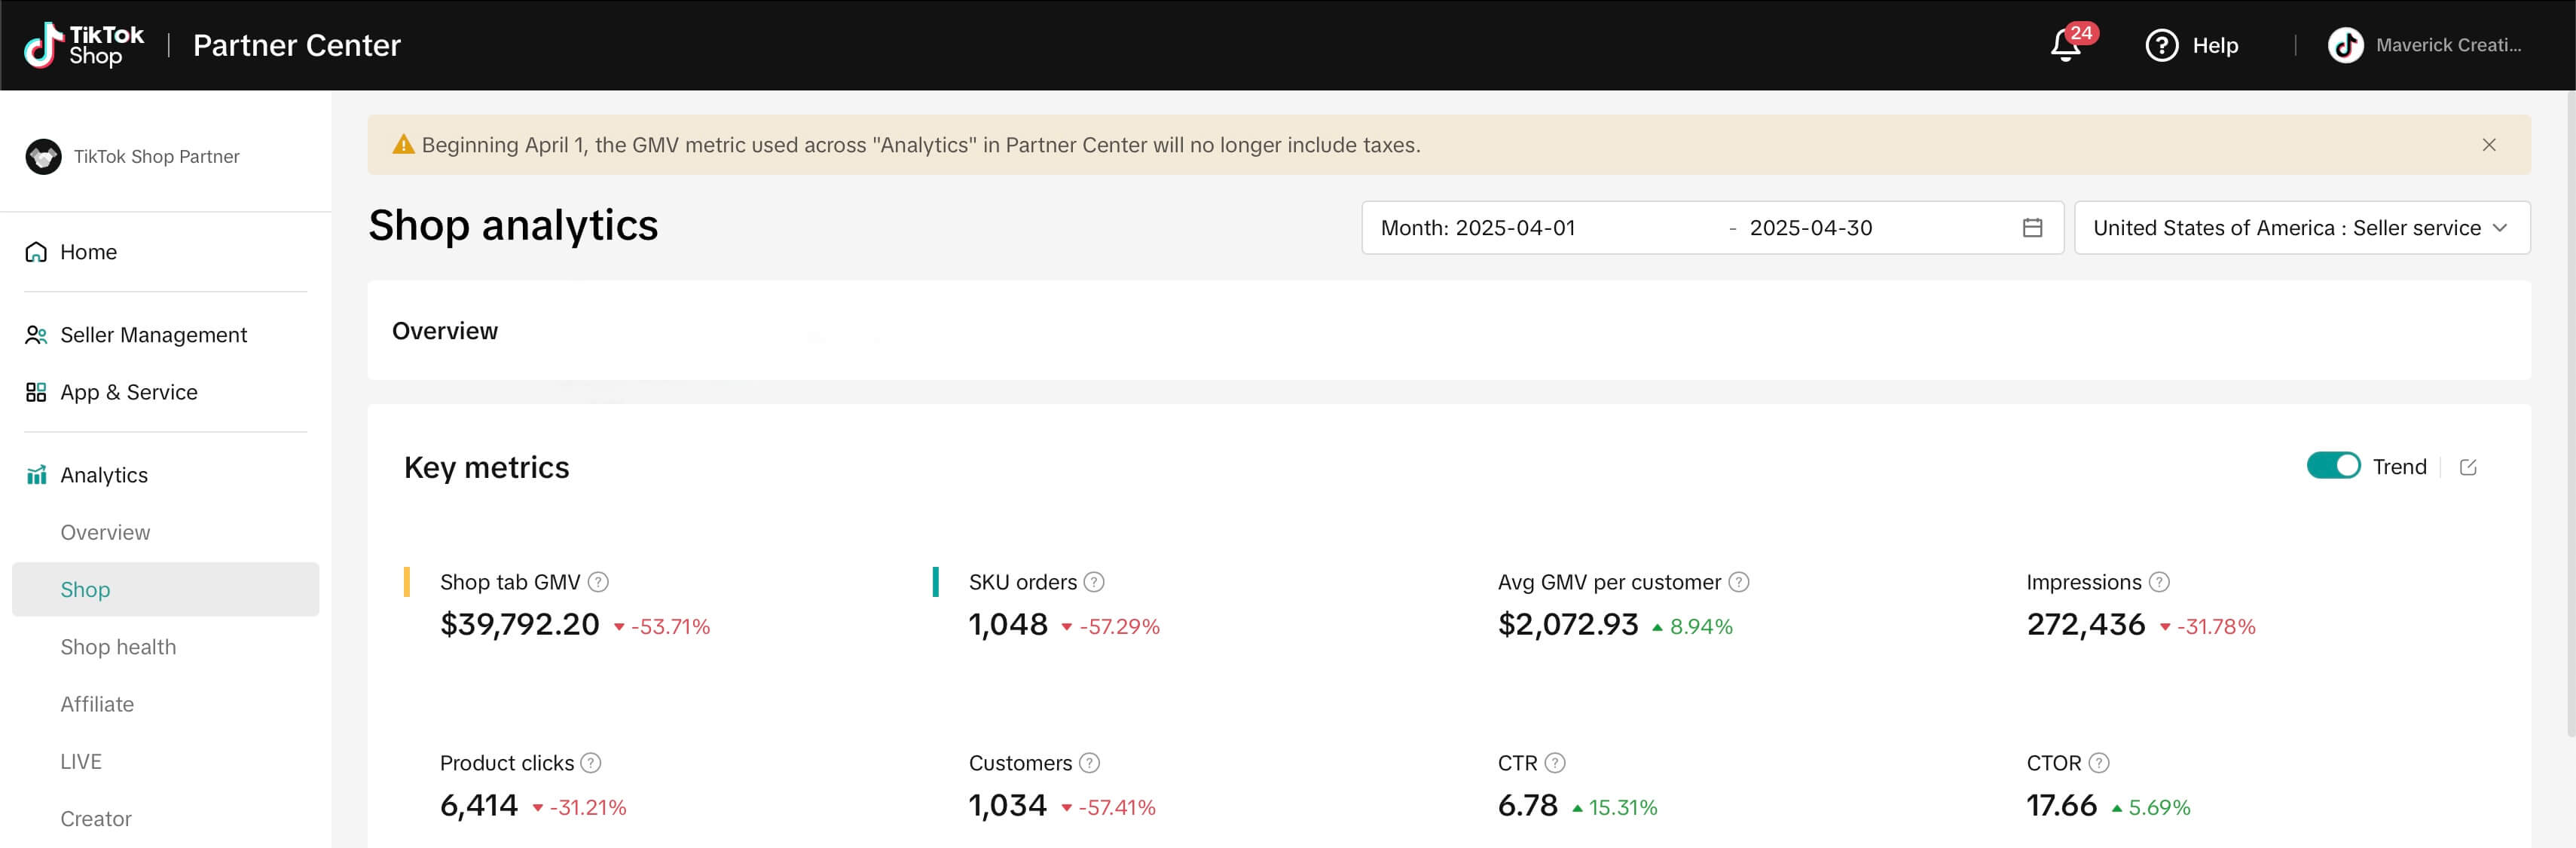2576x848 pixels.
Task: Click info icon next to Shop tab GMV
Action: (598, 582)
